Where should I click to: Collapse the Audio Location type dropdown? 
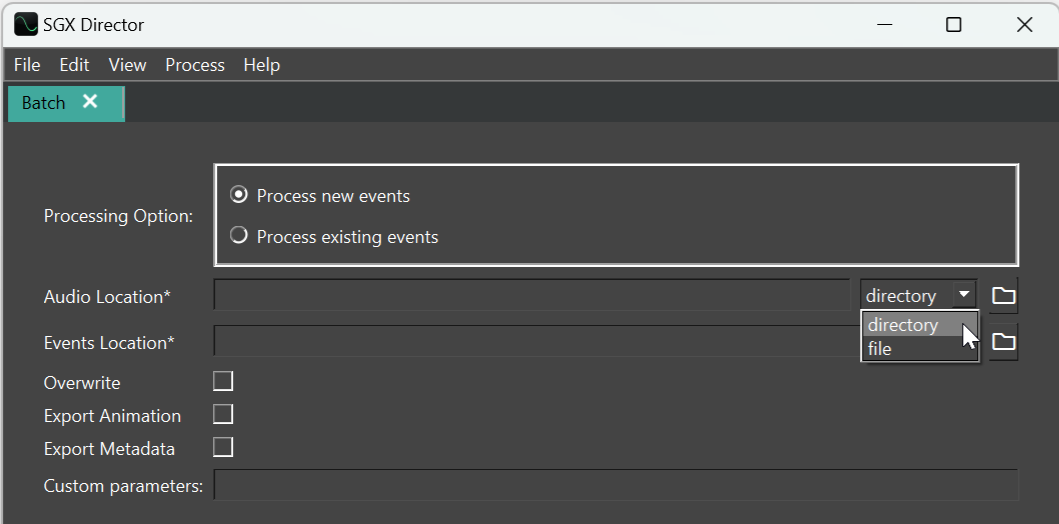[x=963, y=295]
